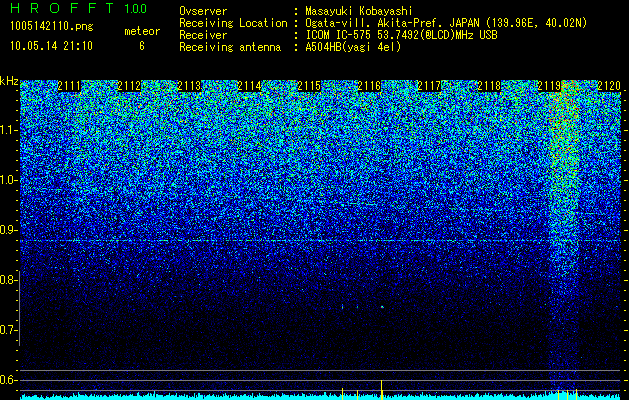The image size is (629, 400).
Task: Click the cyan signal level strip at bottom
Action: coord(320,396)
